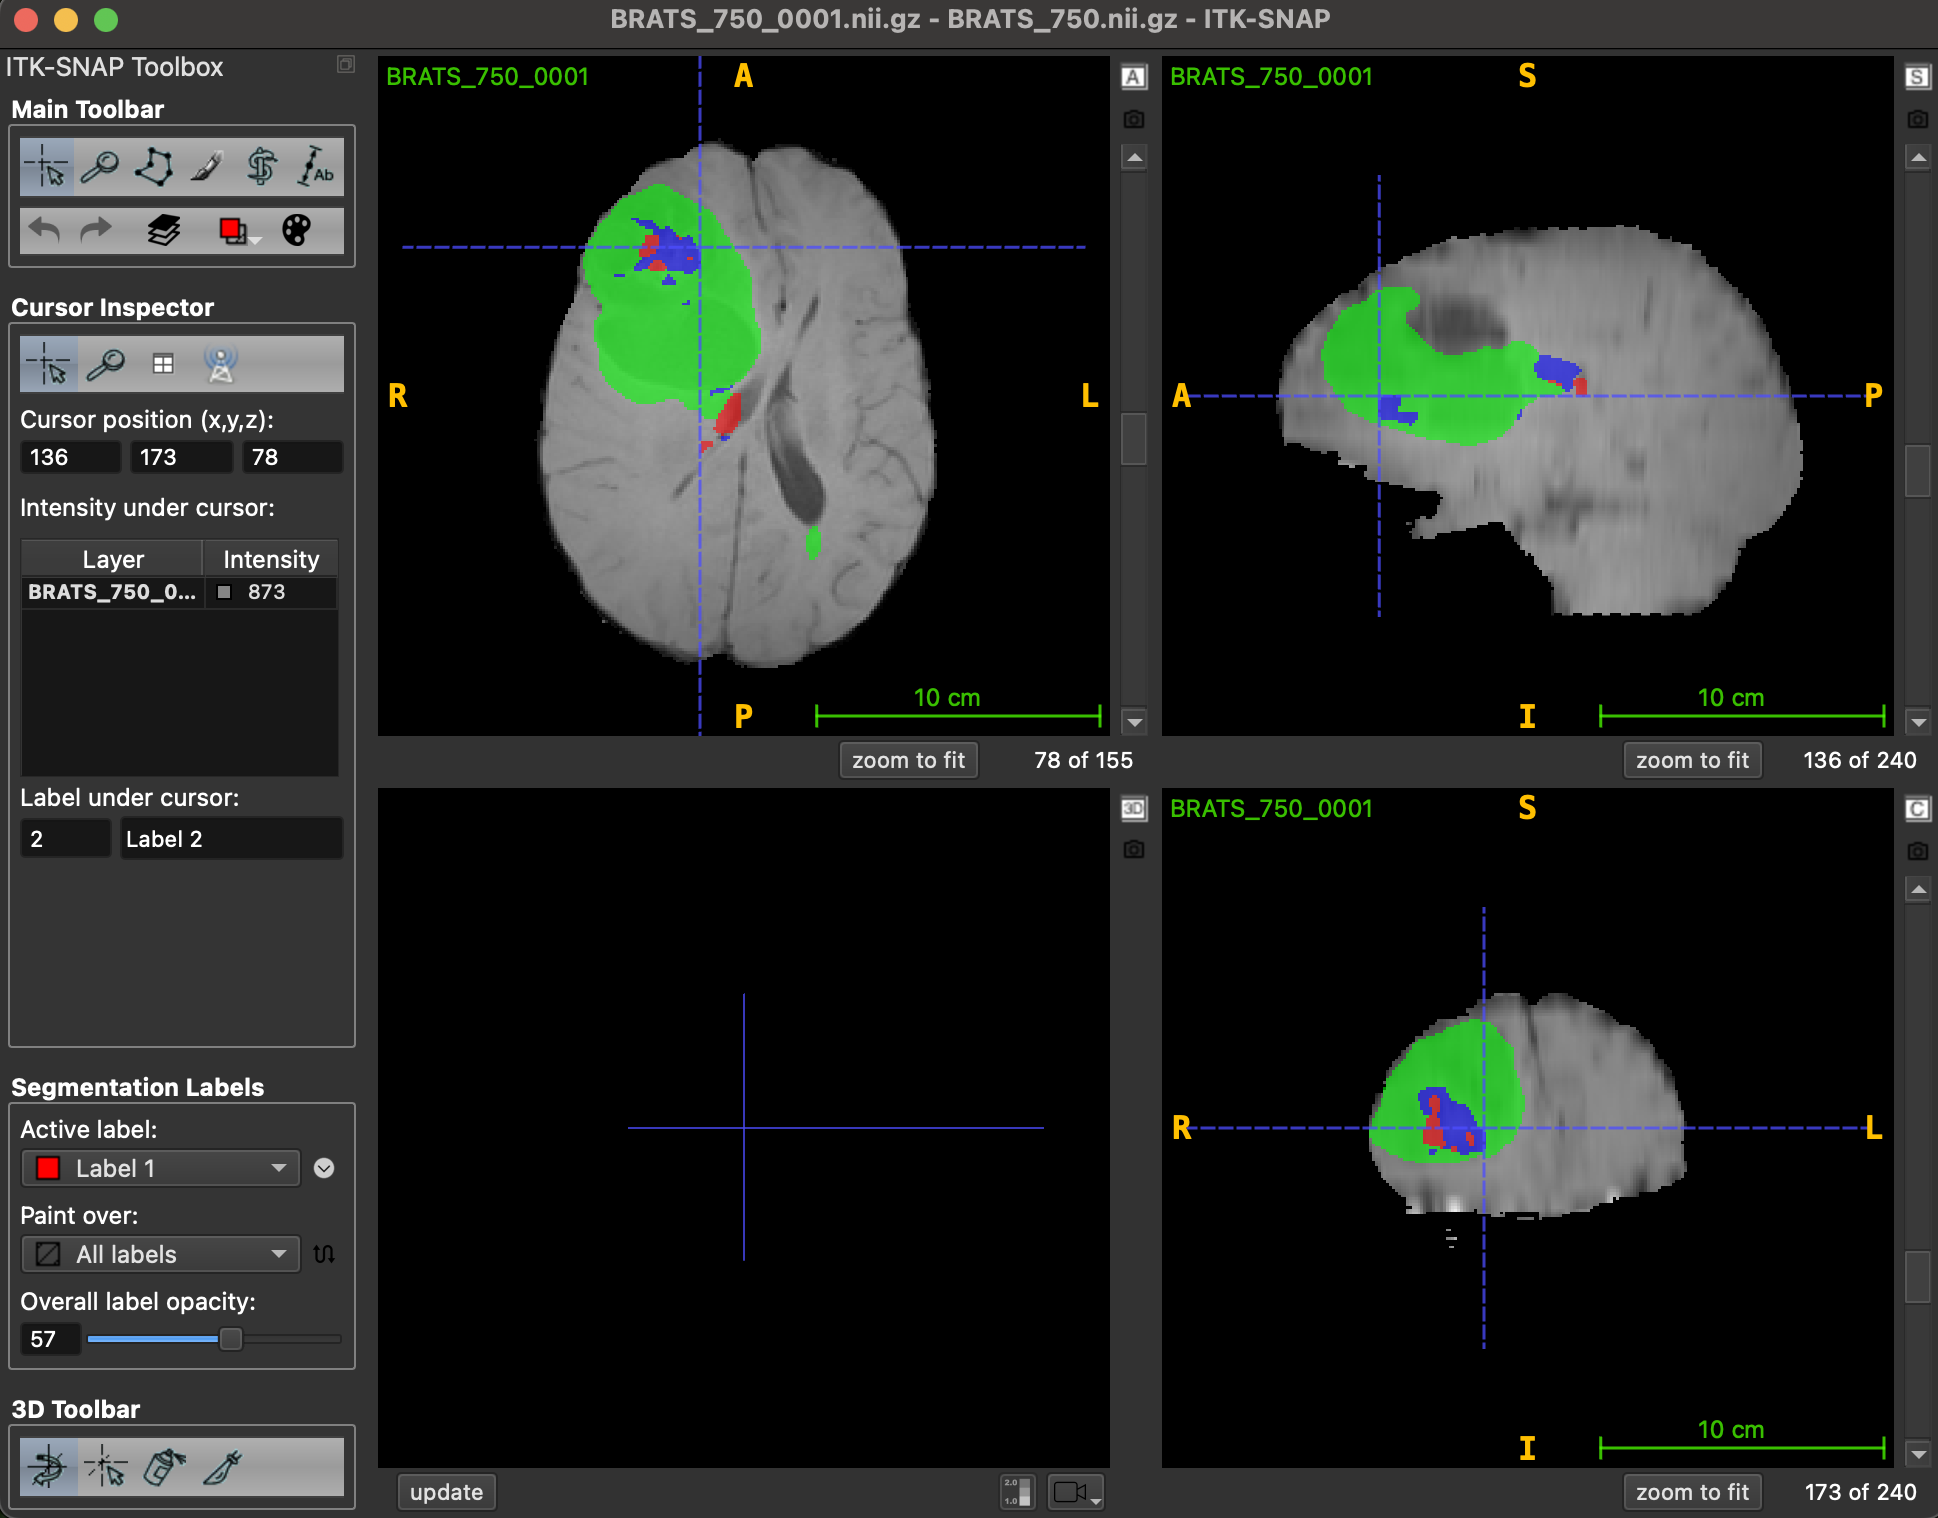The image size is (1938, 1518).
Task: Open the Active label dropdown showing Label 1
Action: (160, 1168)
